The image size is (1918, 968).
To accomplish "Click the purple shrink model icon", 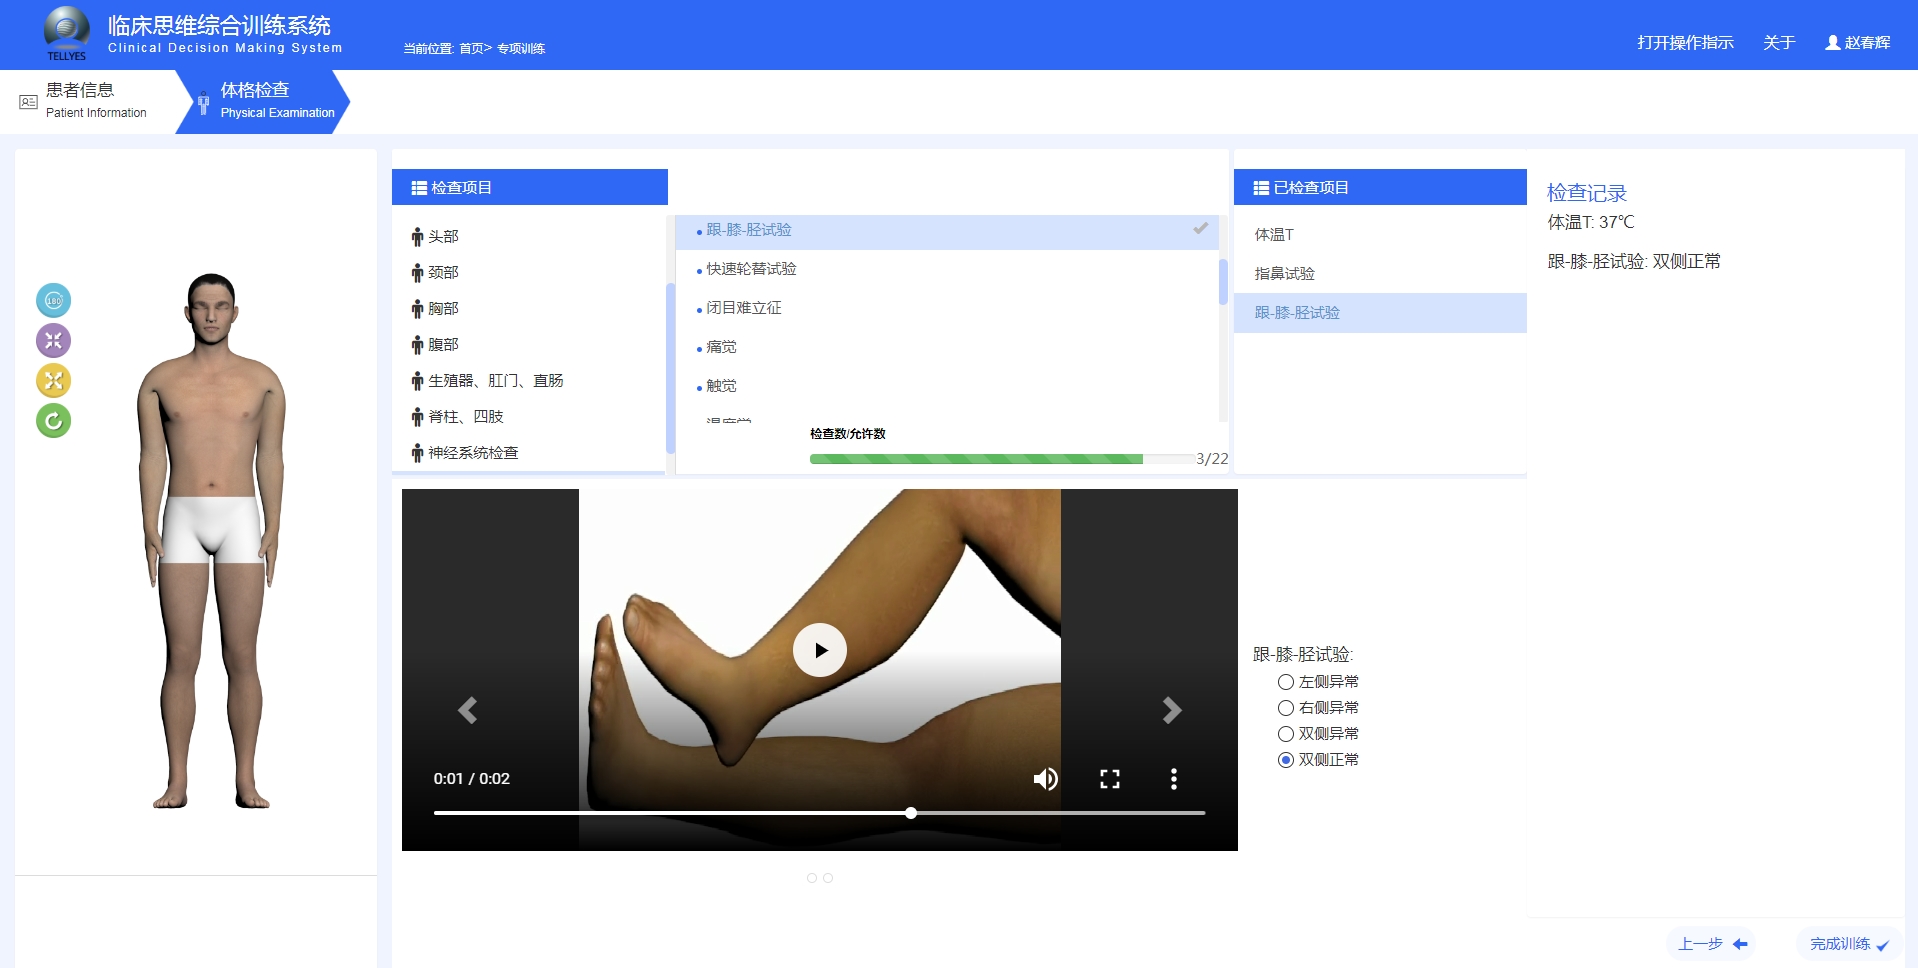I will point(54,341).
